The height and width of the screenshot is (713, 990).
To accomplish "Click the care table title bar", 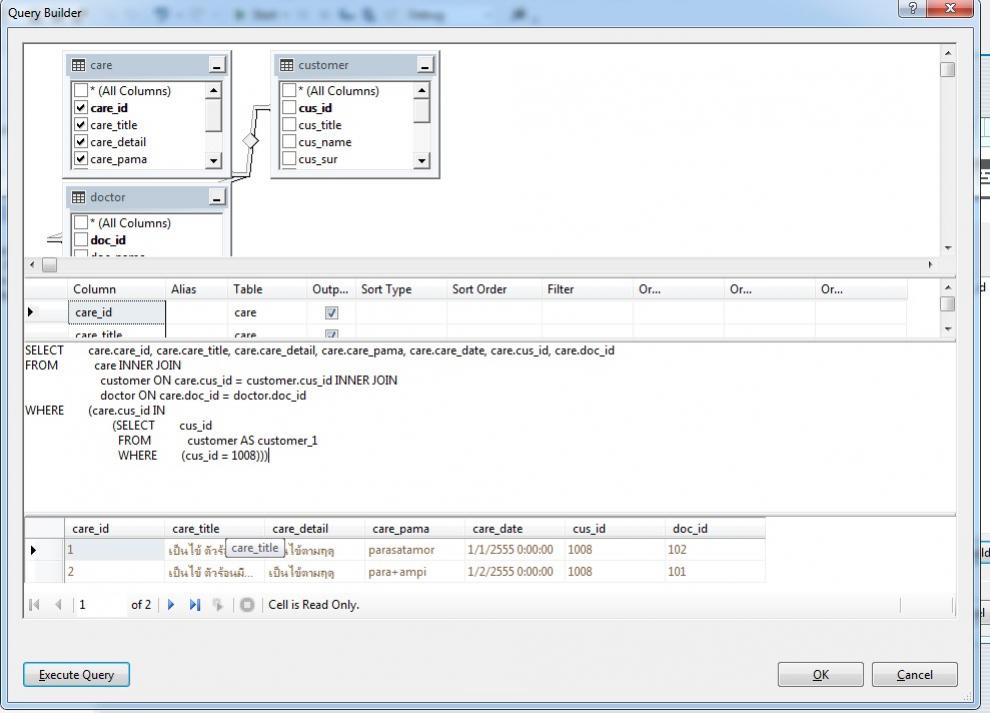I will pyautogui.click(x=146, y=65).
